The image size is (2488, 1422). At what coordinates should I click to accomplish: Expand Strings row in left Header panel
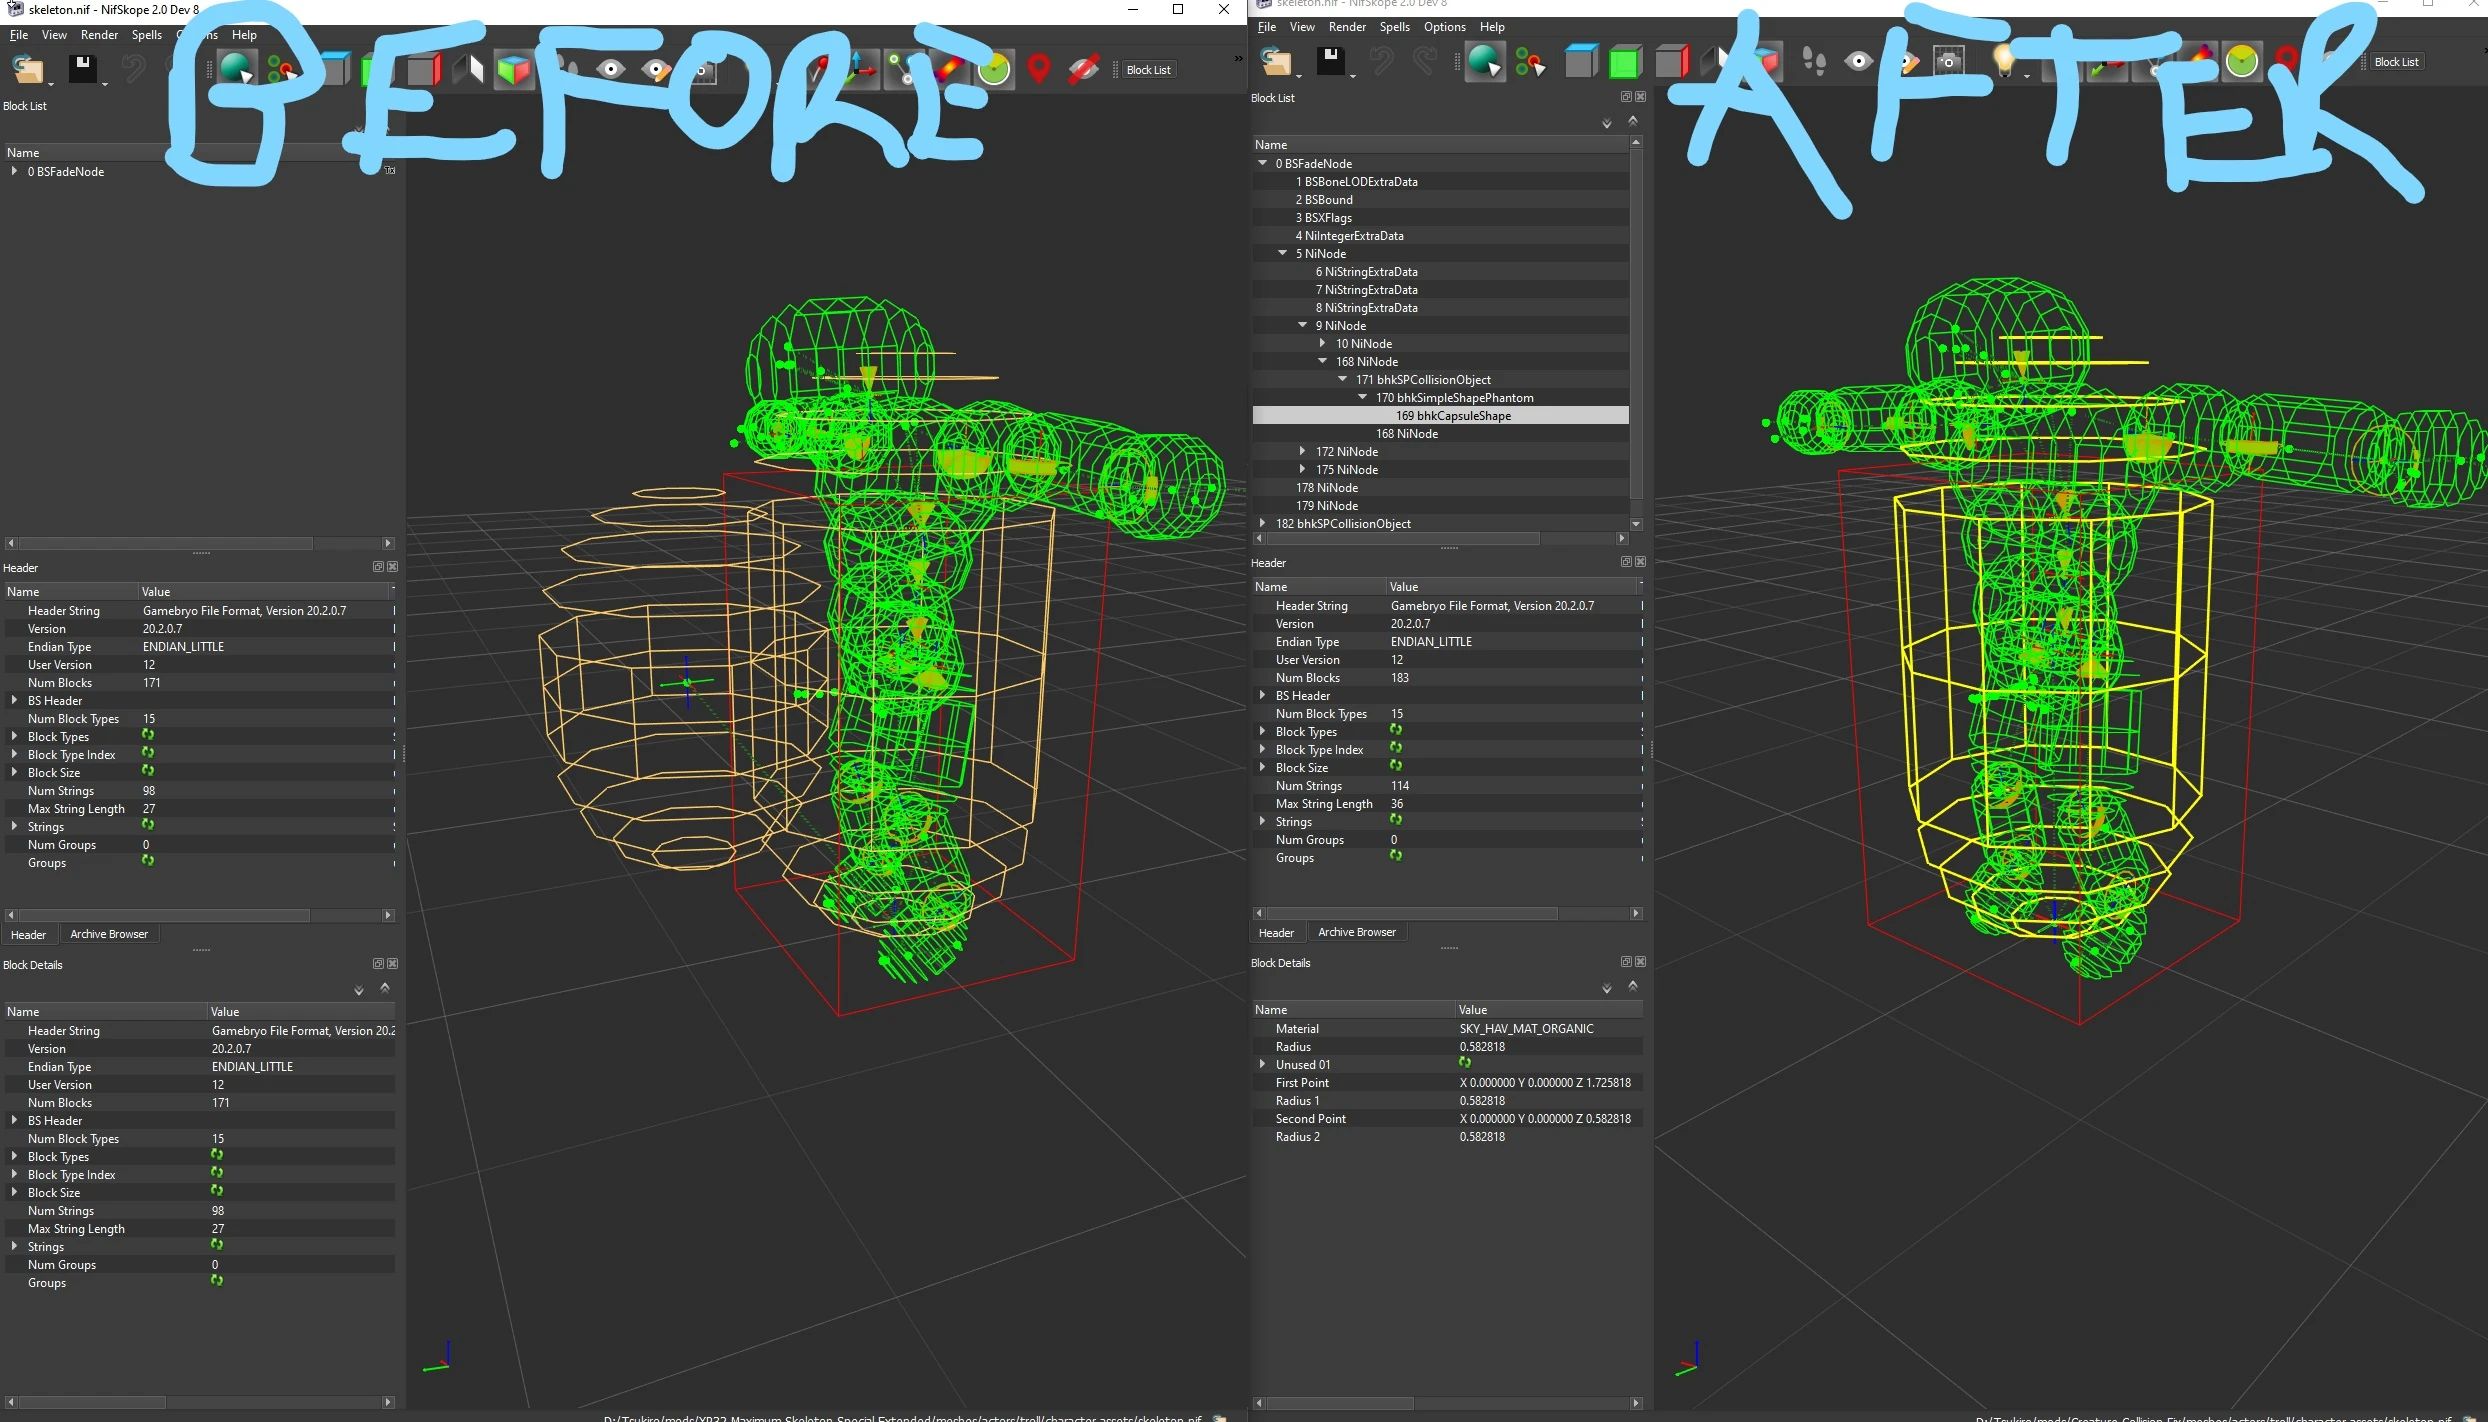pos(14,827)
